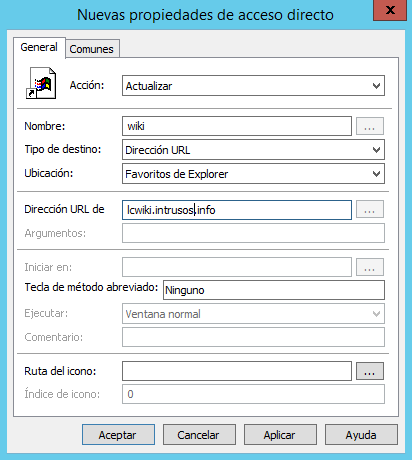Focus the Dirección URL field with lcwiki.intrusos.info
412x460 pixels.
[x=237, y=210]
